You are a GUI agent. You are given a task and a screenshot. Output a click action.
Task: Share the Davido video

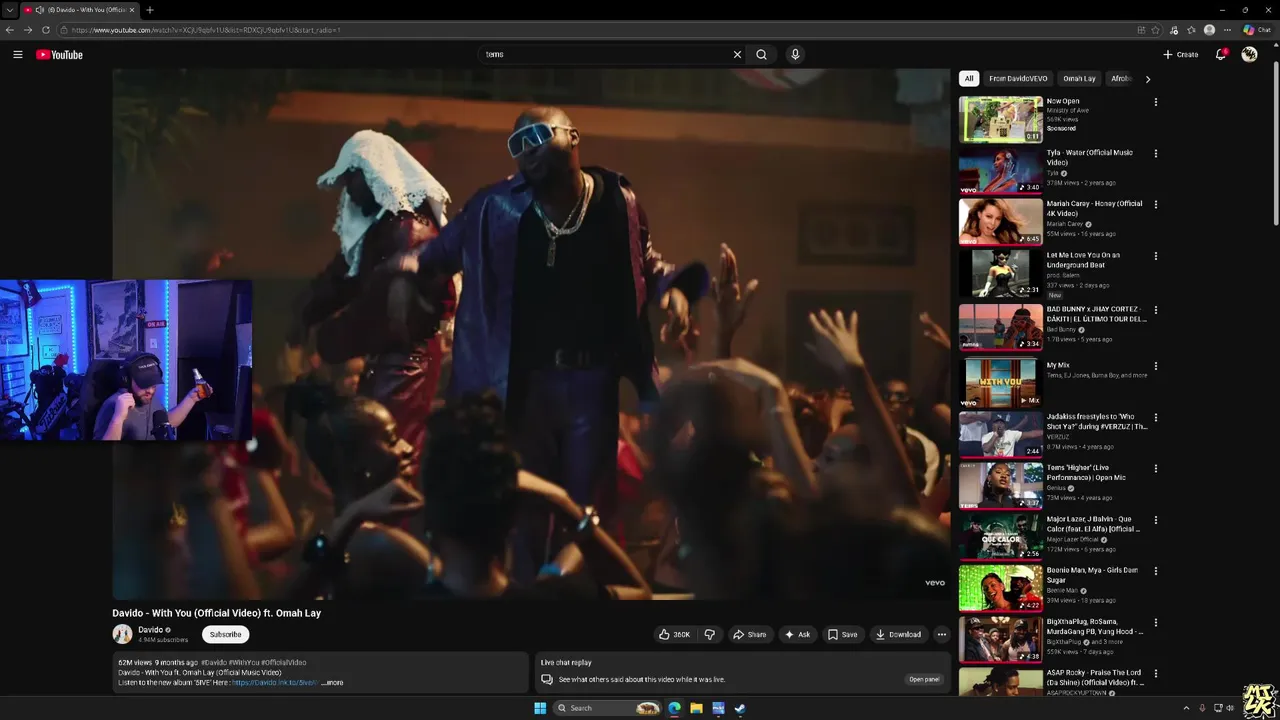pos(749,634)
